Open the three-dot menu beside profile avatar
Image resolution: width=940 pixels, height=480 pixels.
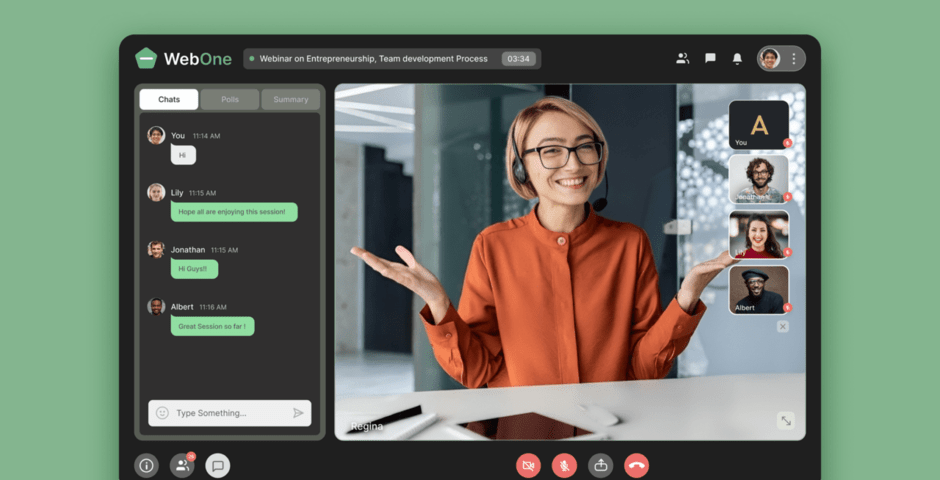[x=794, y=59]
